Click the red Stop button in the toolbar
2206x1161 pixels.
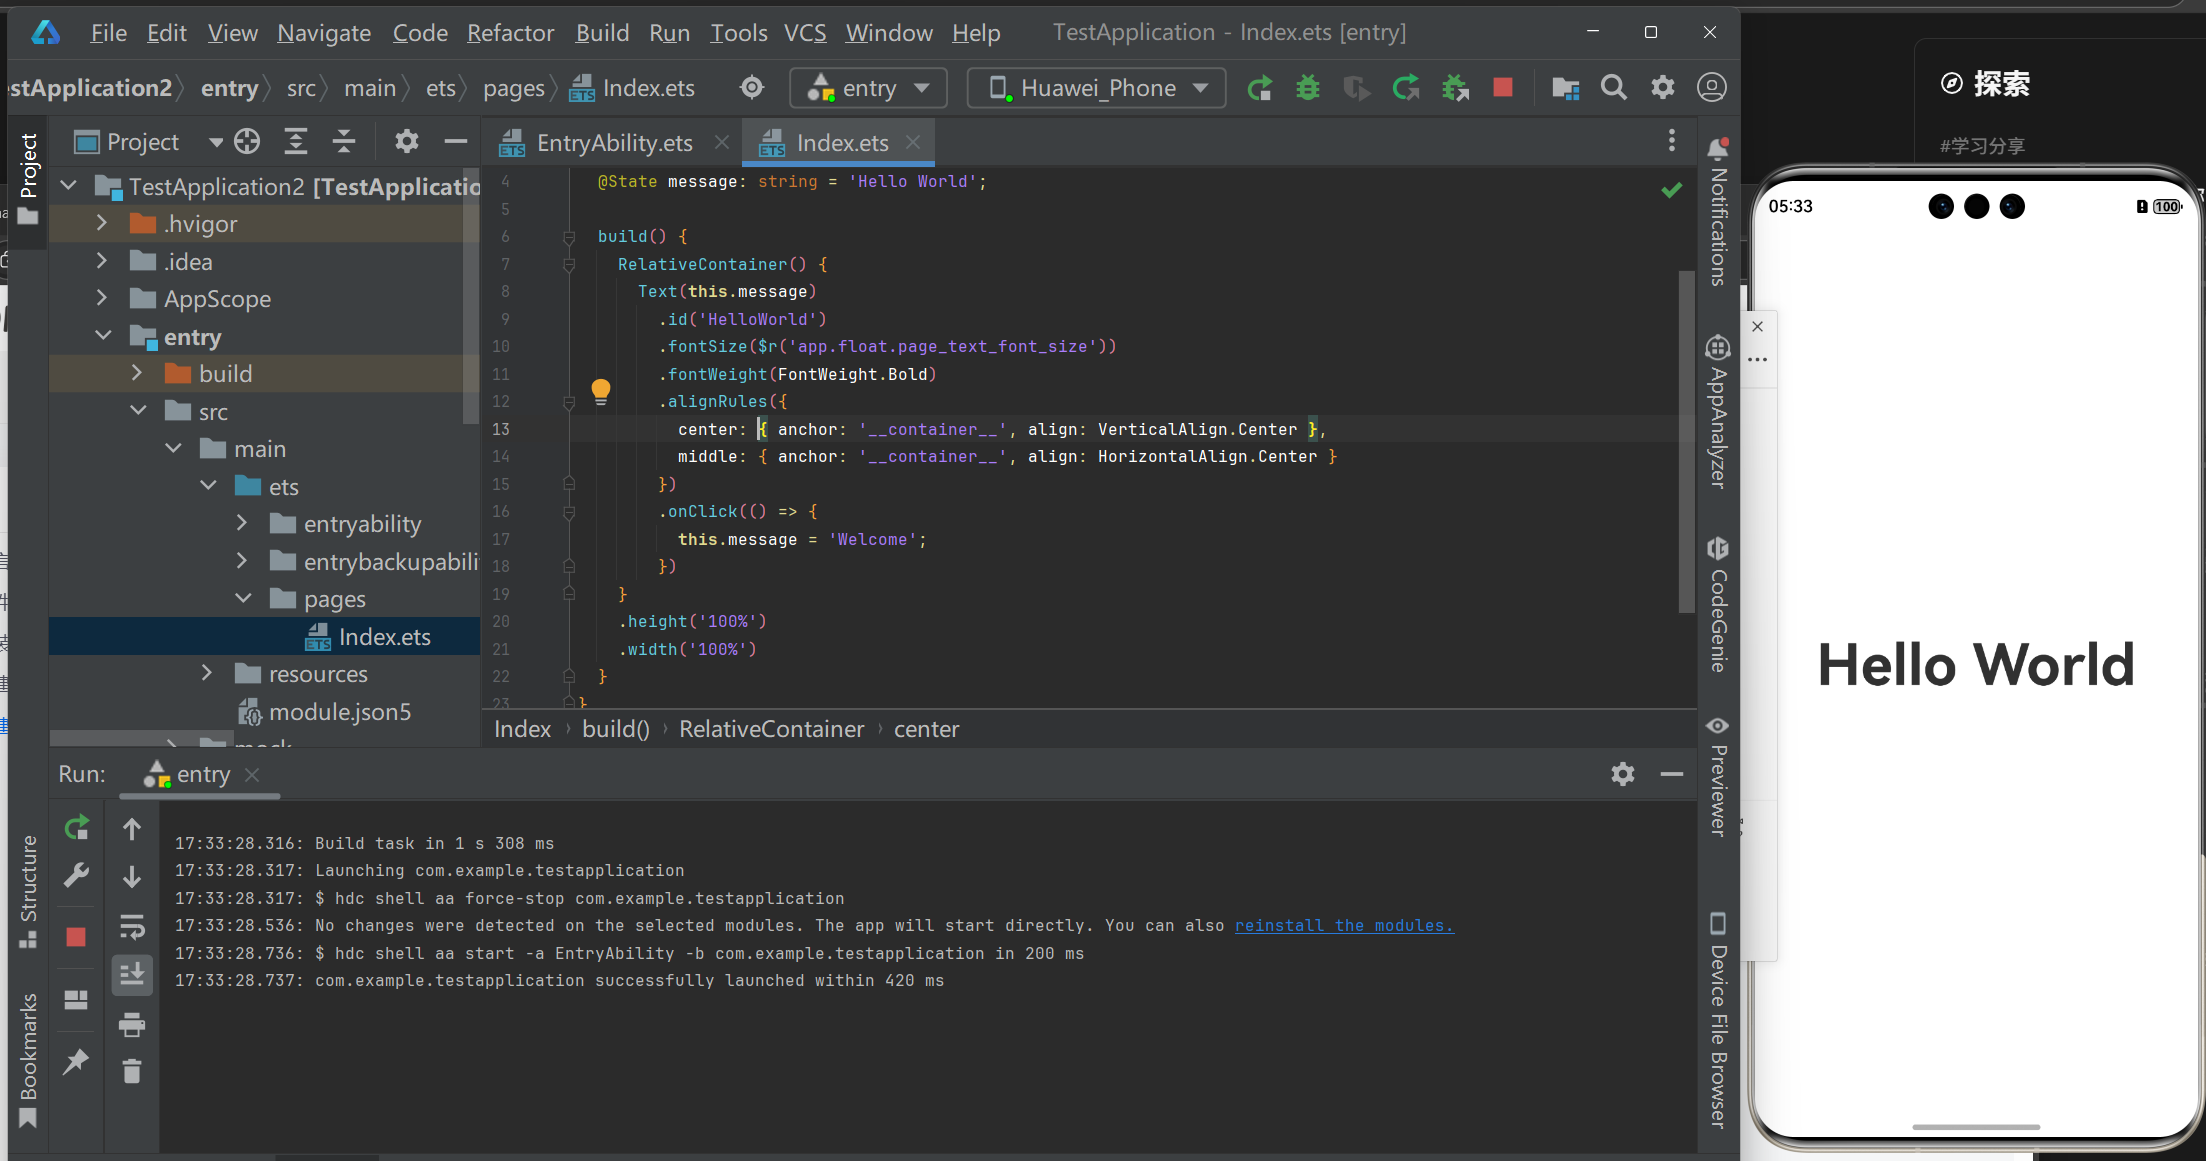1502,88
